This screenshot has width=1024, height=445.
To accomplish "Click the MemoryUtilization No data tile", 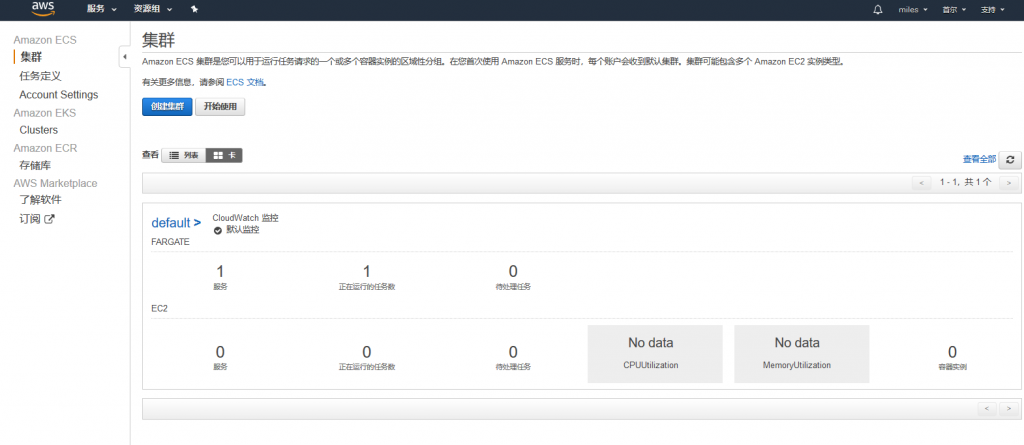I will coord(801,354).
